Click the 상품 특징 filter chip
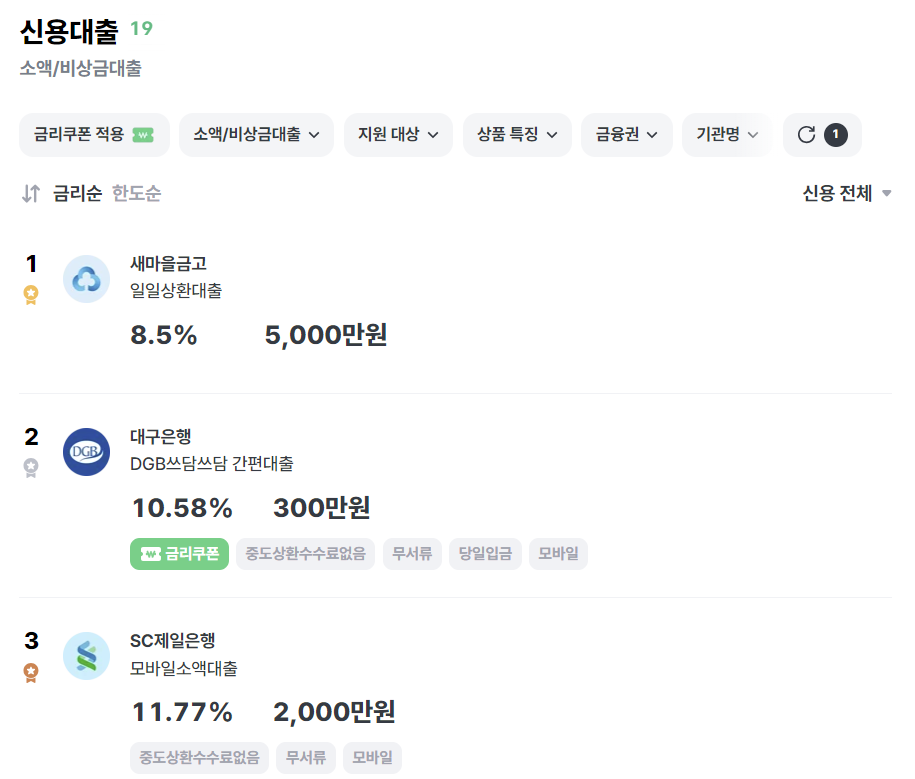 (517, 134)
